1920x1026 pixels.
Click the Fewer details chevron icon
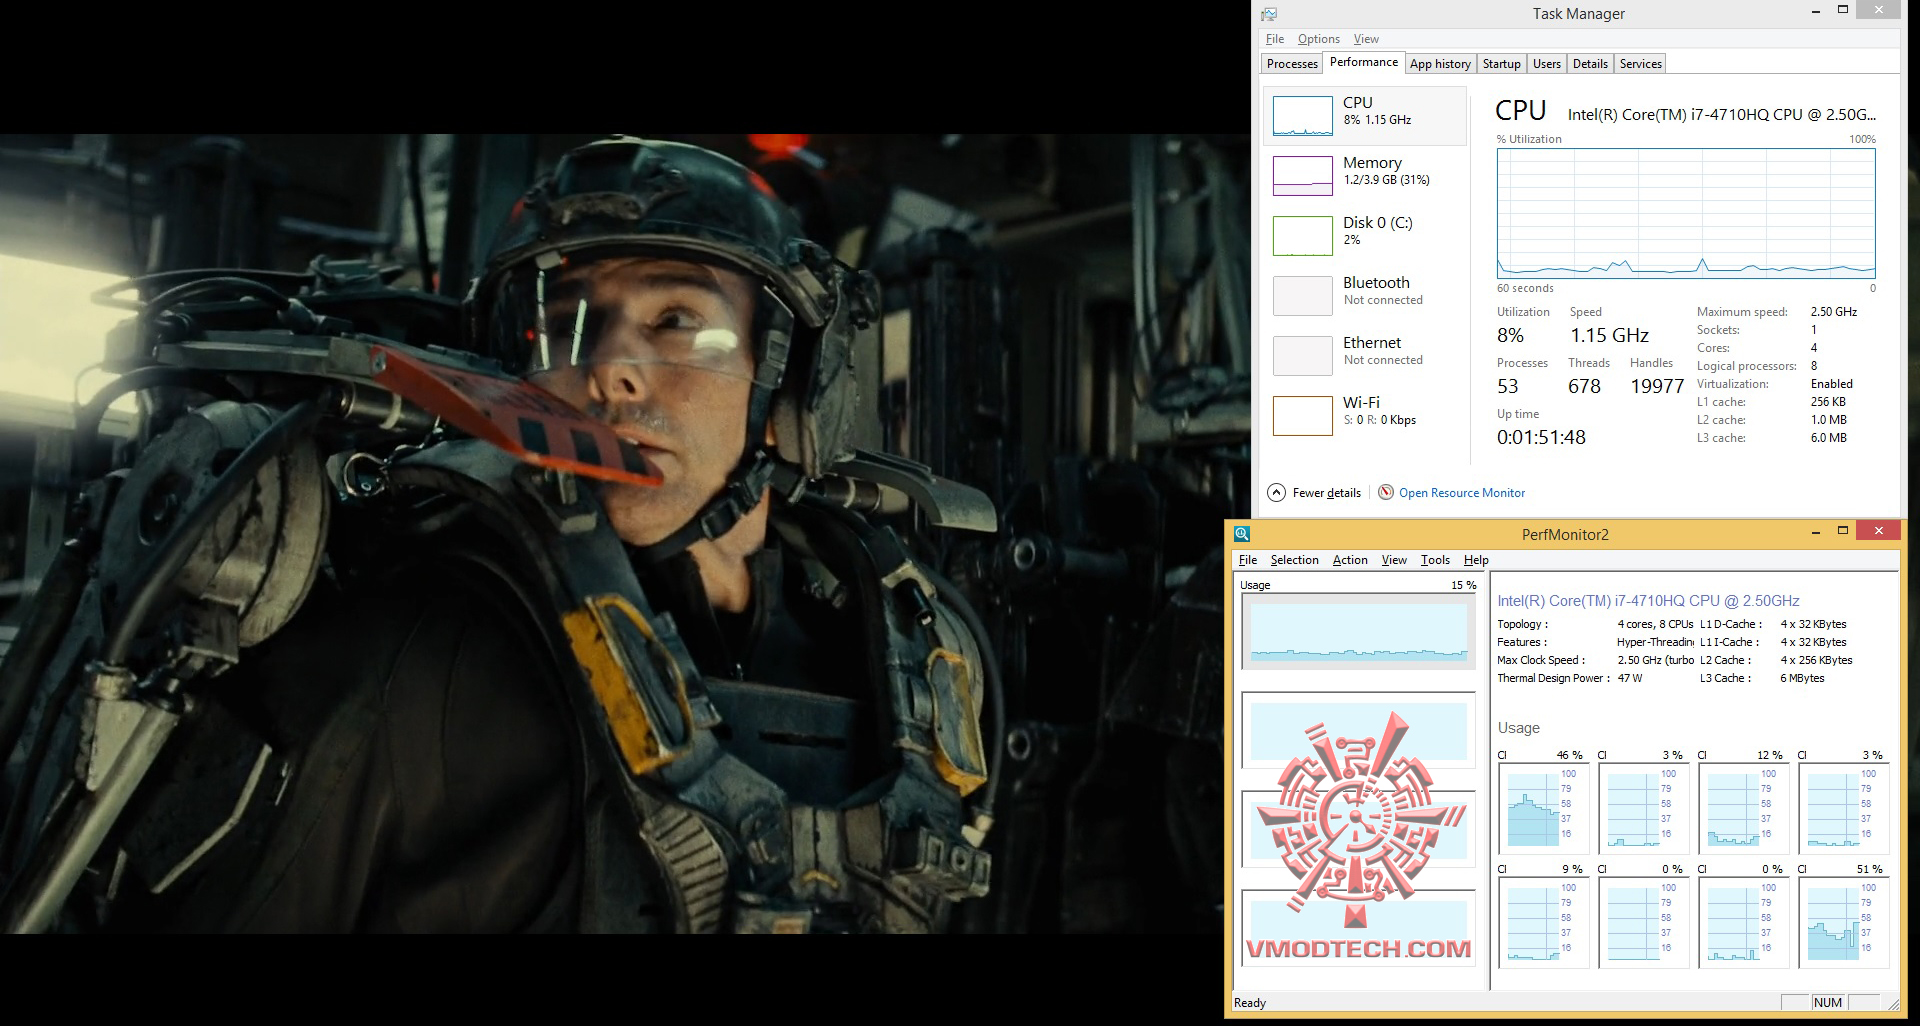tap(1277, 492)
